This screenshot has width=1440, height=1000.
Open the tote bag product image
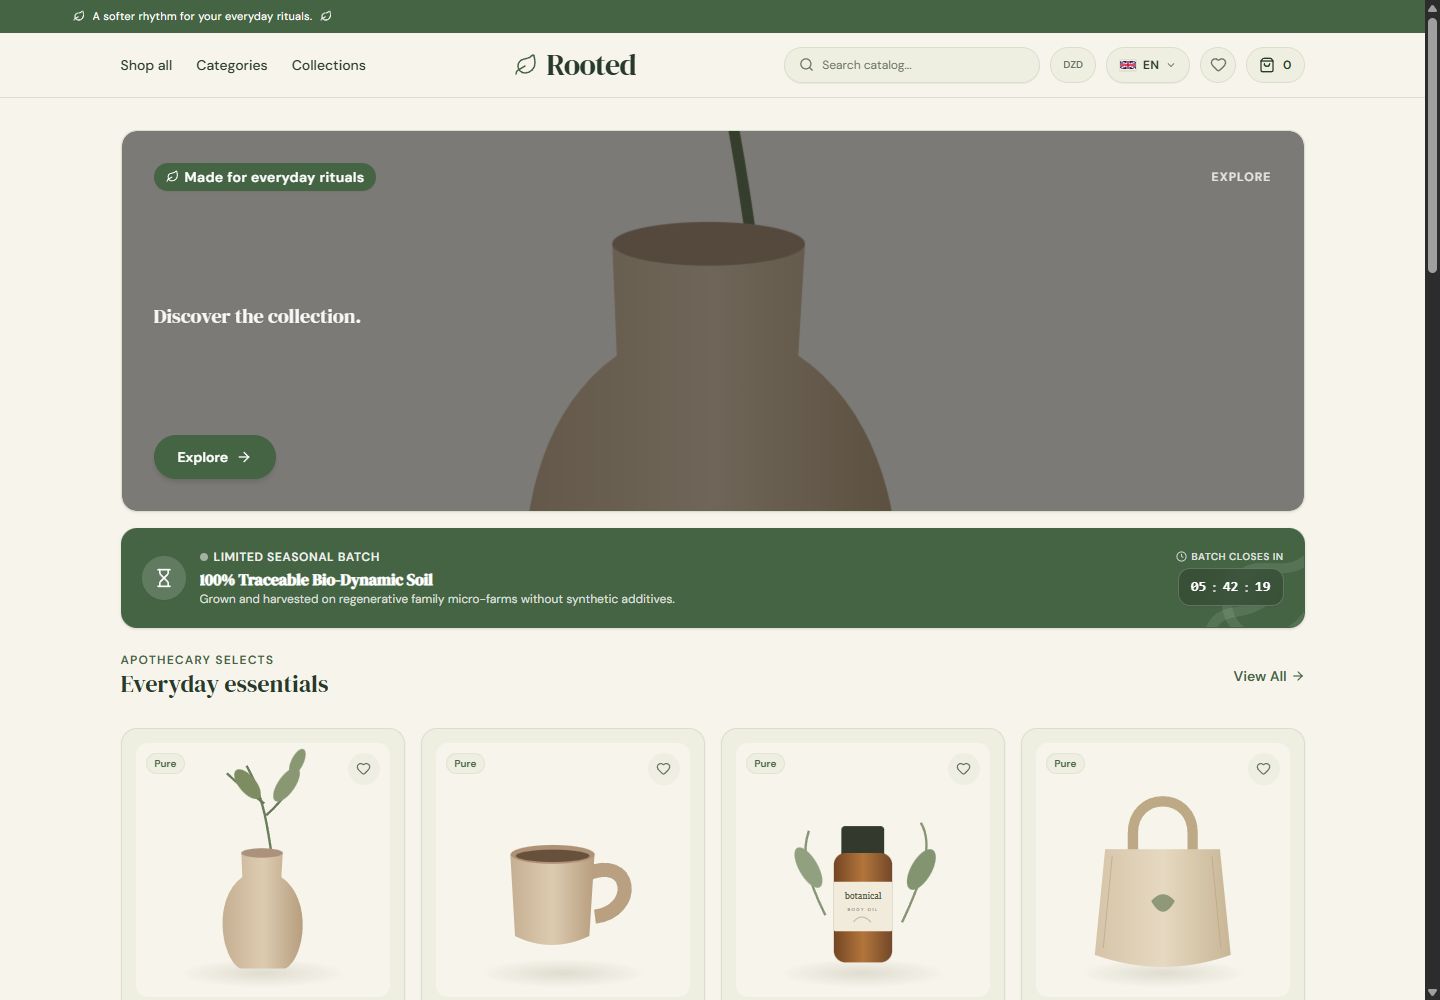point(1163,870)
